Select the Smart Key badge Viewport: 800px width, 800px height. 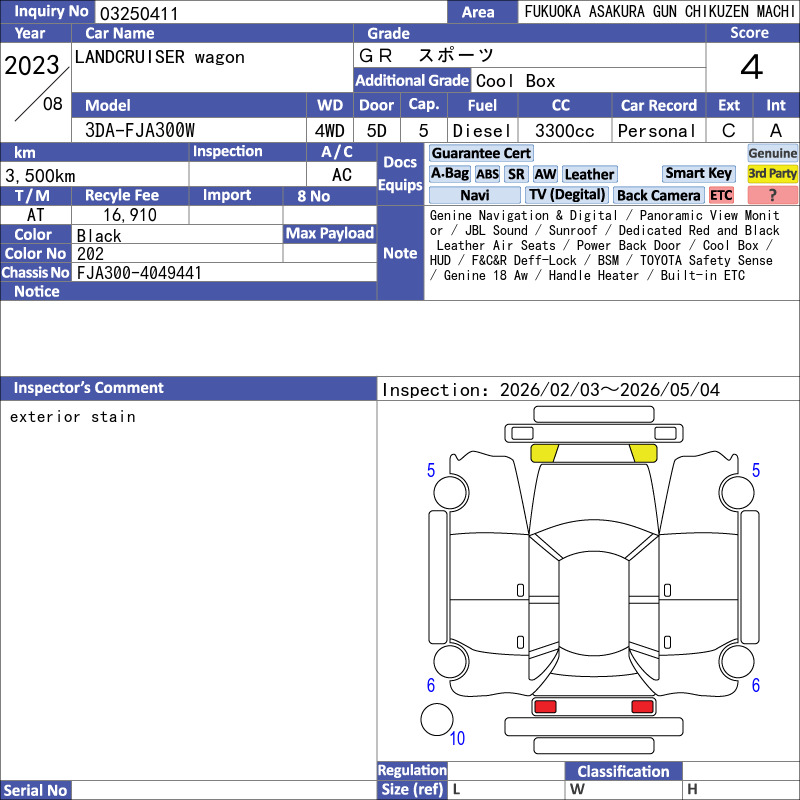pyautogui.click(x=699, y=173)
